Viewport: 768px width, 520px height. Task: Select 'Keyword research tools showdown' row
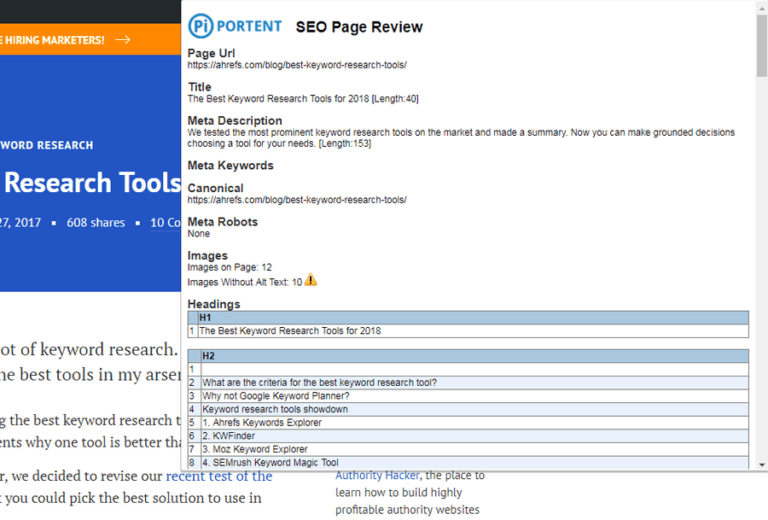pos(275,409)
